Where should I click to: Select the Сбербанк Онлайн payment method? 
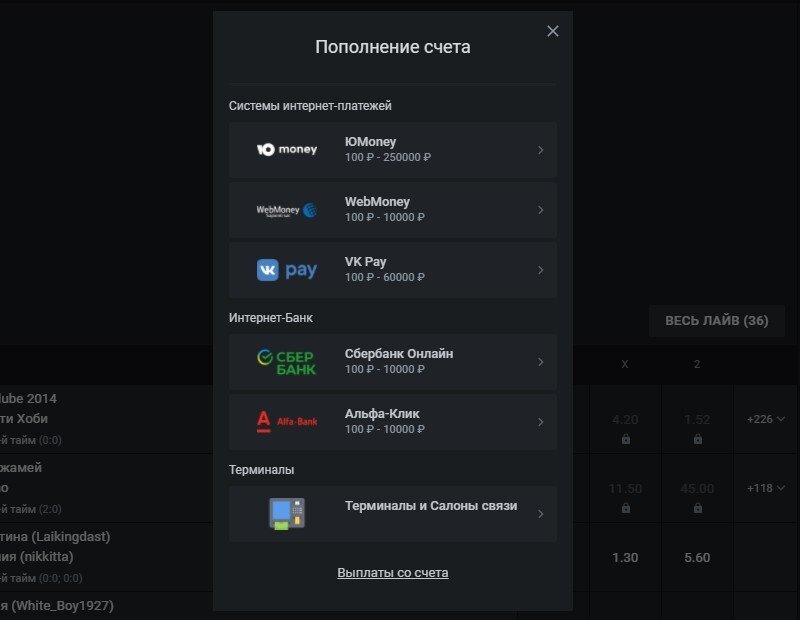point(392,362)
